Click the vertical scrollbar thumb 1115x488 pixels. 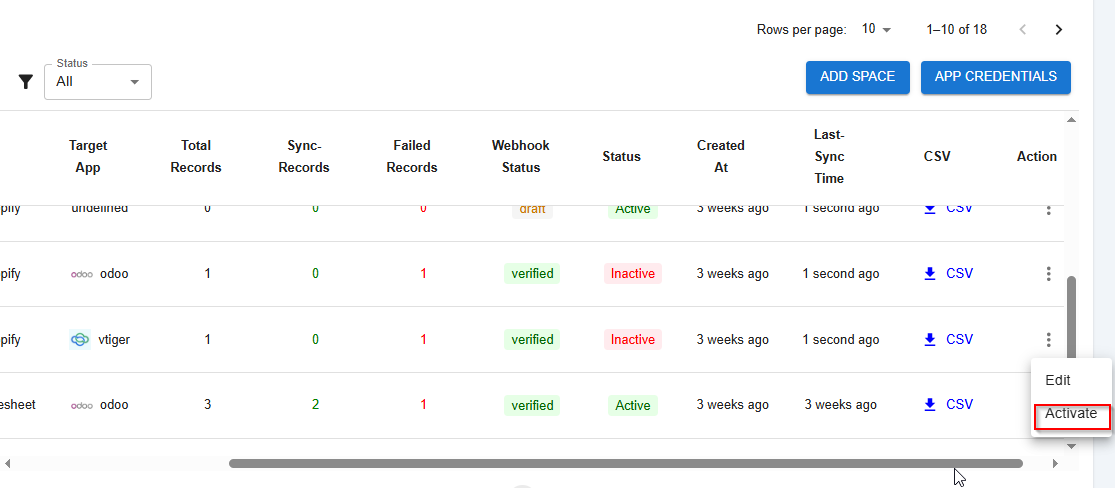tap(1071, 320)
